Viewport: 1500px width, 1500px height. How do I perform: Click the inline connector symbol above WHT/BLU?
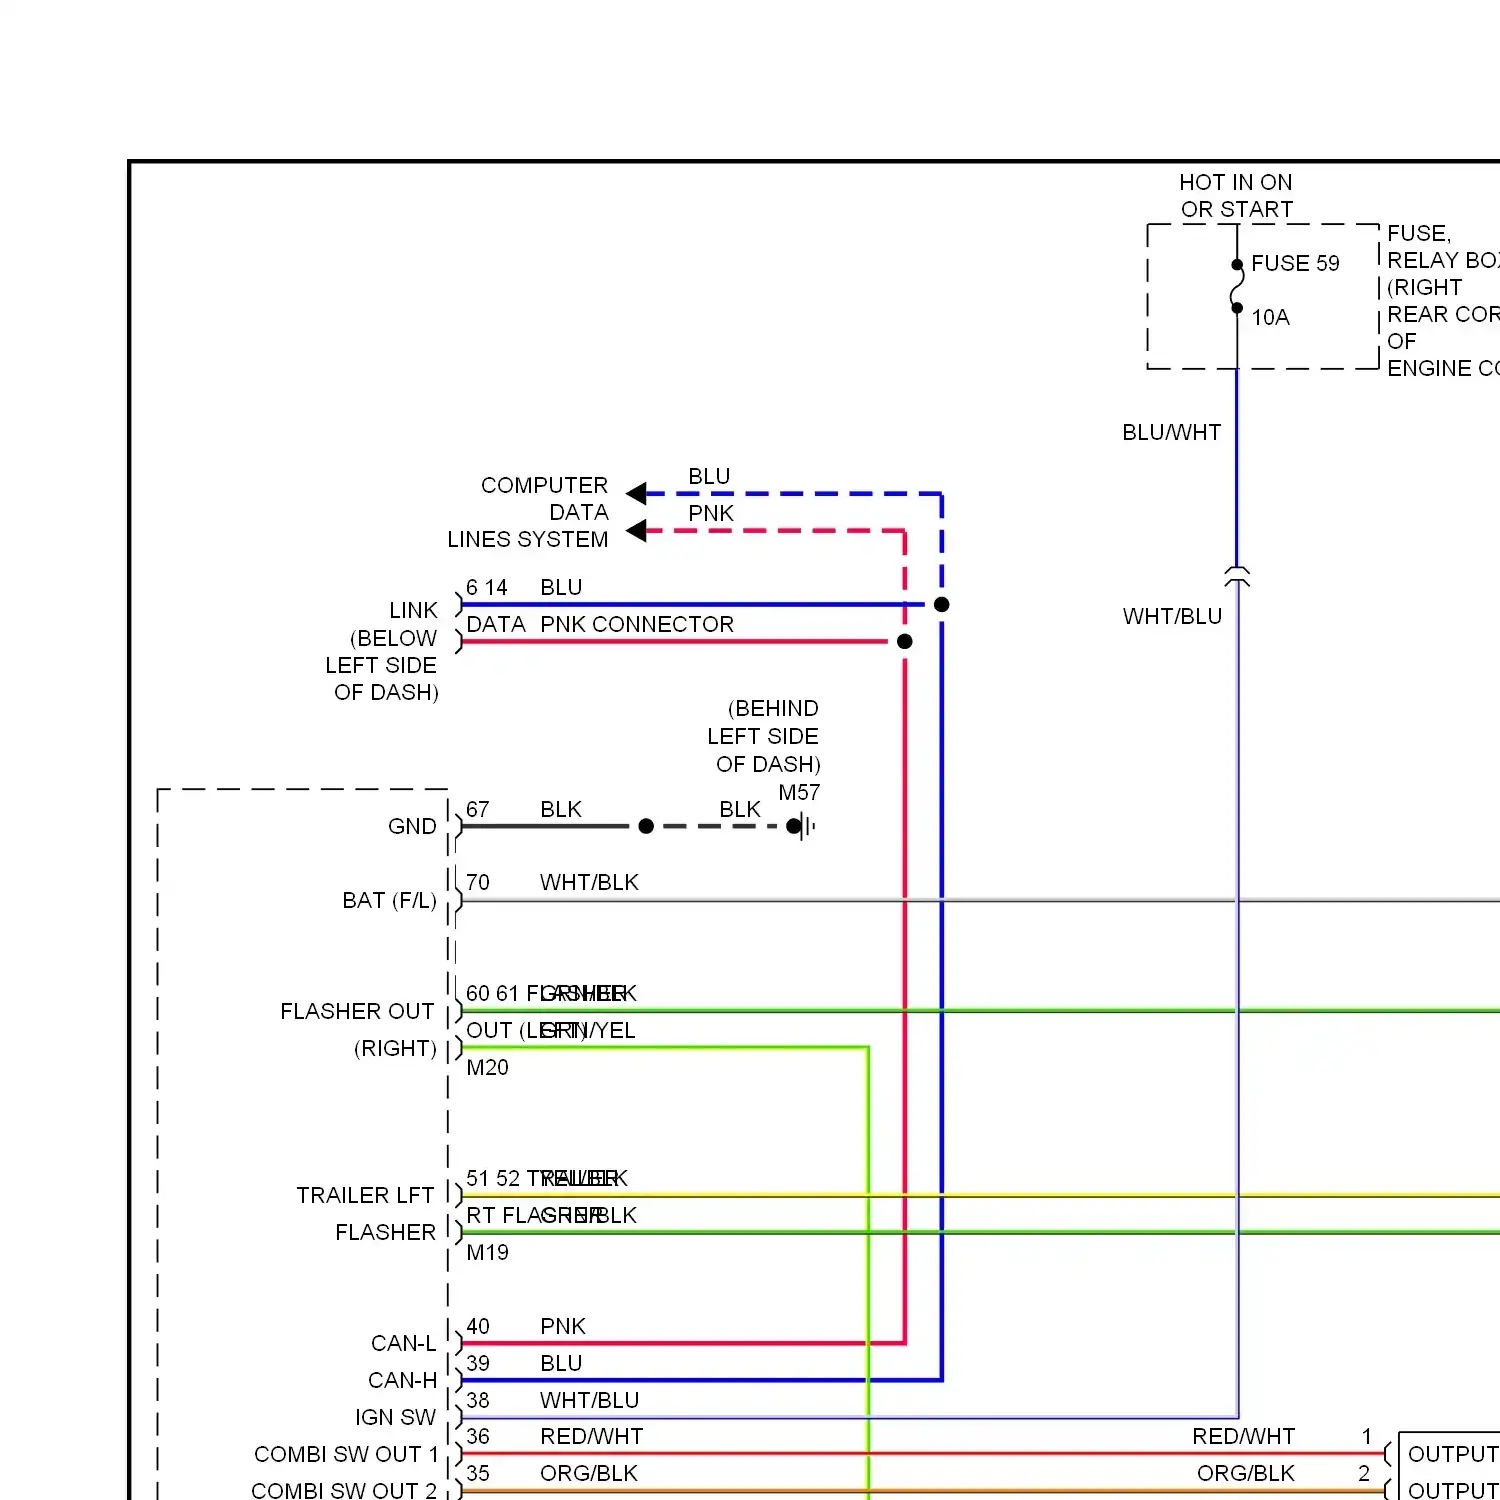click(1237, 576)
